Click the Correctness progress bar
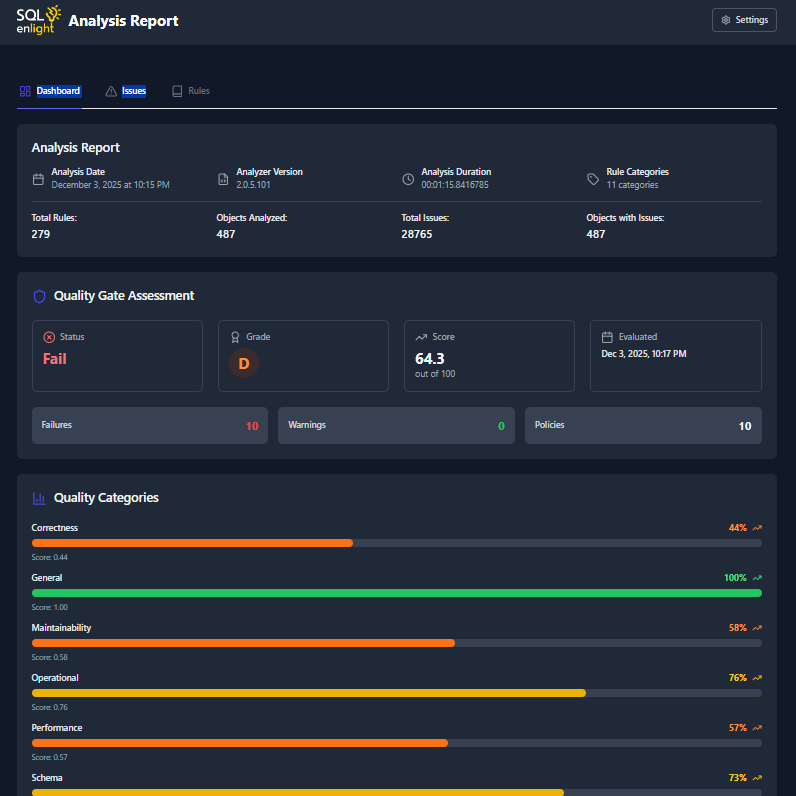The height and width of the screenshot is (796, 796). click(396, 543)
